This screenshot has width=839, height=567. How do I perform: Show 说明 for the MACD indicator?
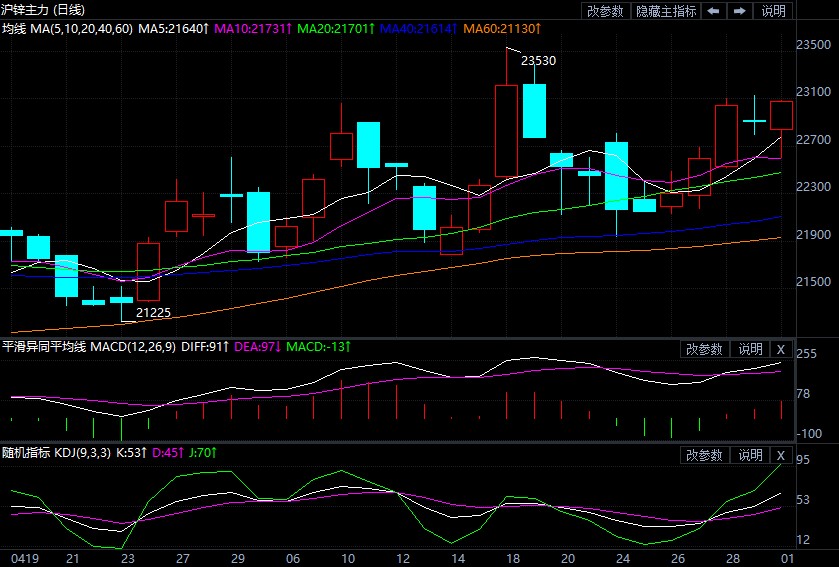tap(750, 349)
